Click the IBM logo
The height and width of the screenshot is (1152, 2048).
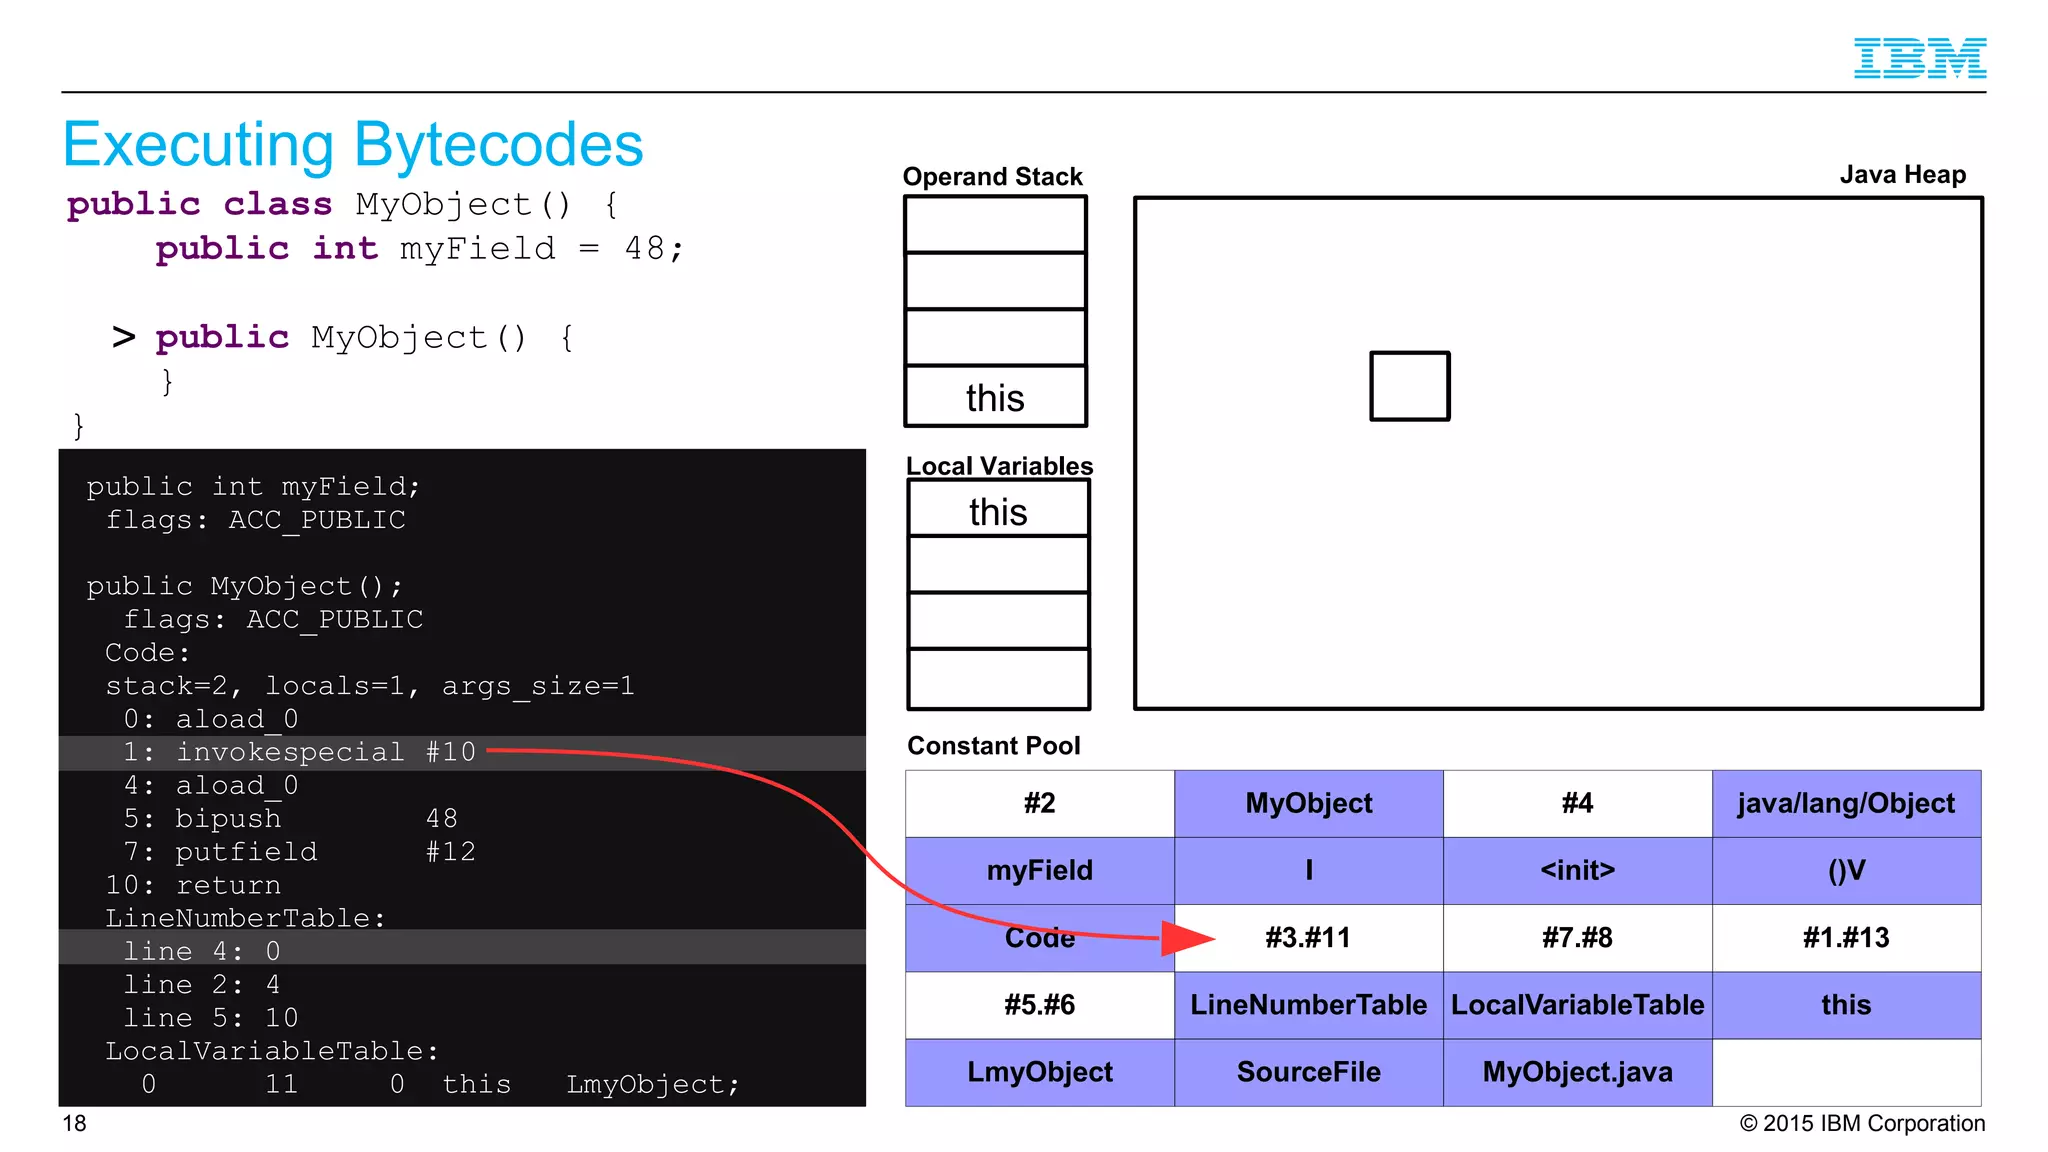[x=1919, y=58]
